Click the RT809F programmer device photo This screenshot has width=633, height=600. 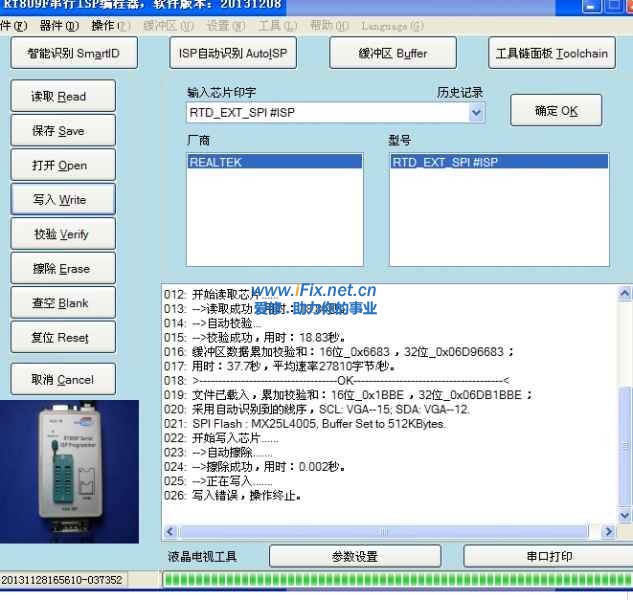69,472
